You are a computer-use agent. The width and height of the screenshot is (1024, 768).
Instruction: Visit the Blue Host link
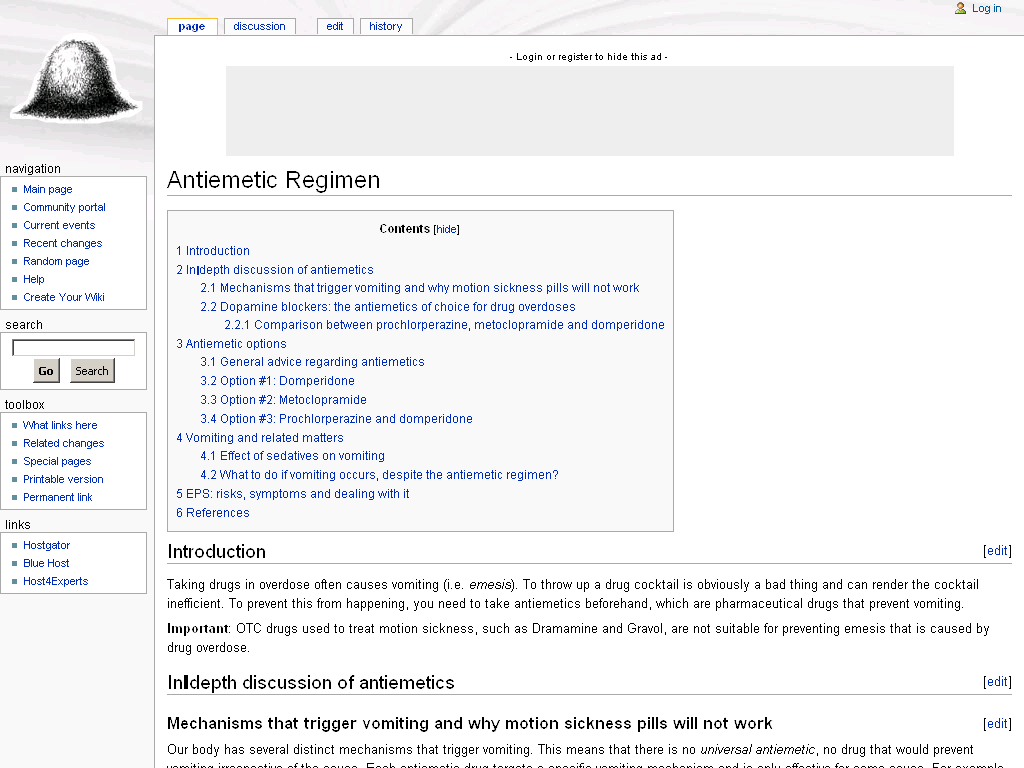(46, 563)
